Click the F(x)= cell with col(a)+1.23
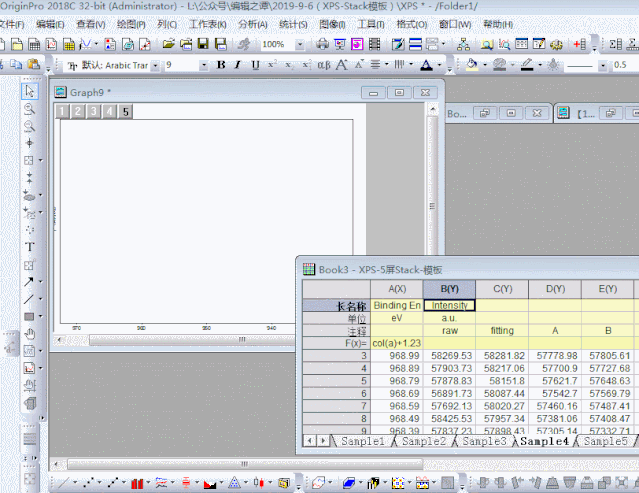639x493 pixels. tap(397, 342)
